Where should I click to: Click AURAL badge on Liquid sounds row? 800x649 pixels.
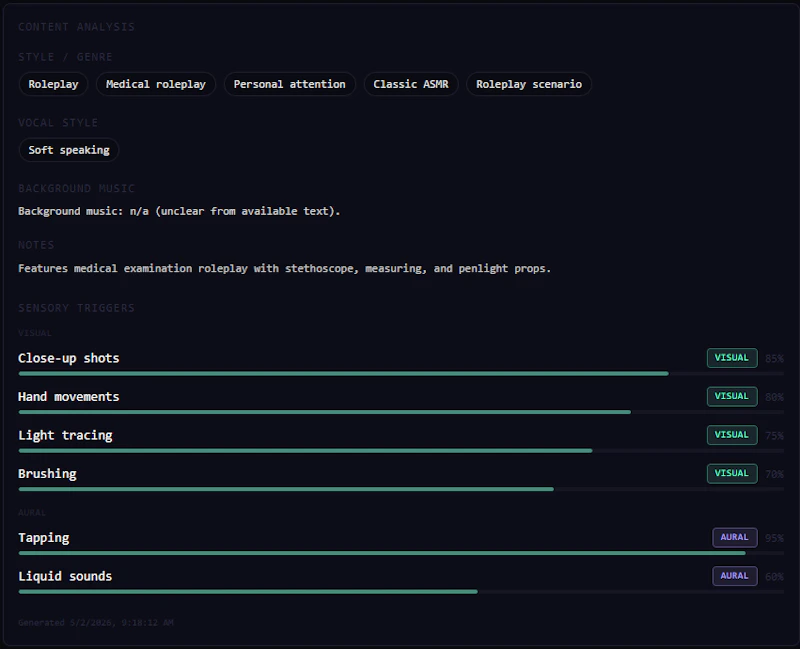point(735,576)
